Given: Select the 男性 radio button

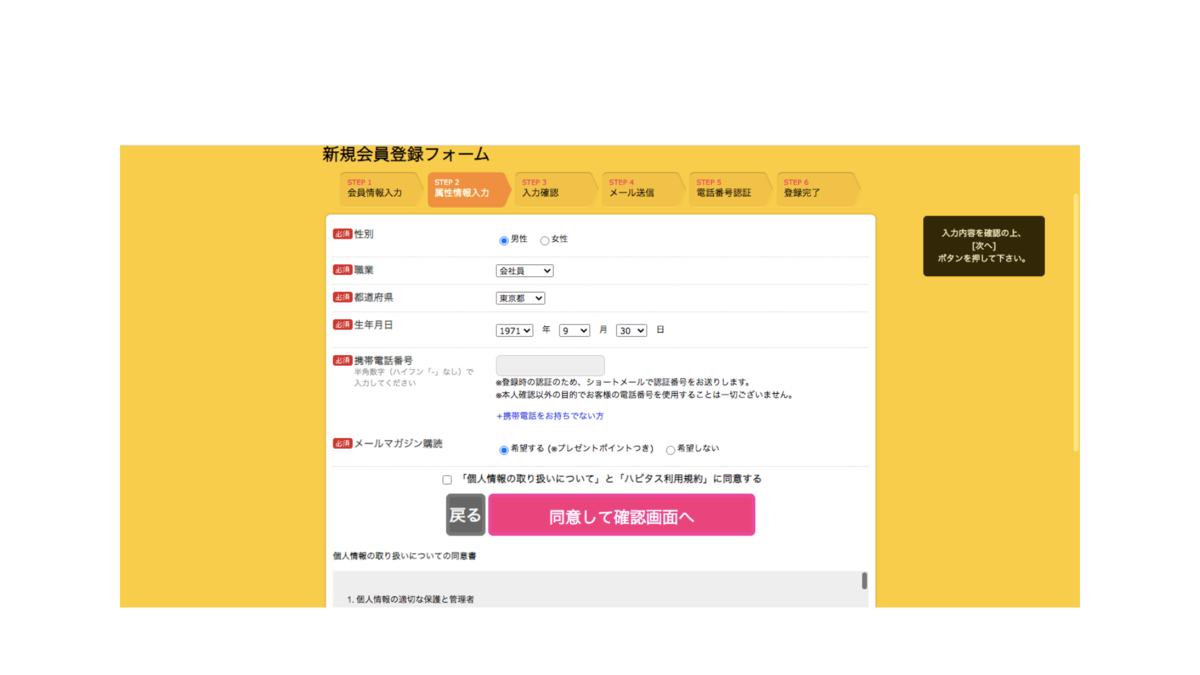Looking at the screenshot, I should 504,240.
